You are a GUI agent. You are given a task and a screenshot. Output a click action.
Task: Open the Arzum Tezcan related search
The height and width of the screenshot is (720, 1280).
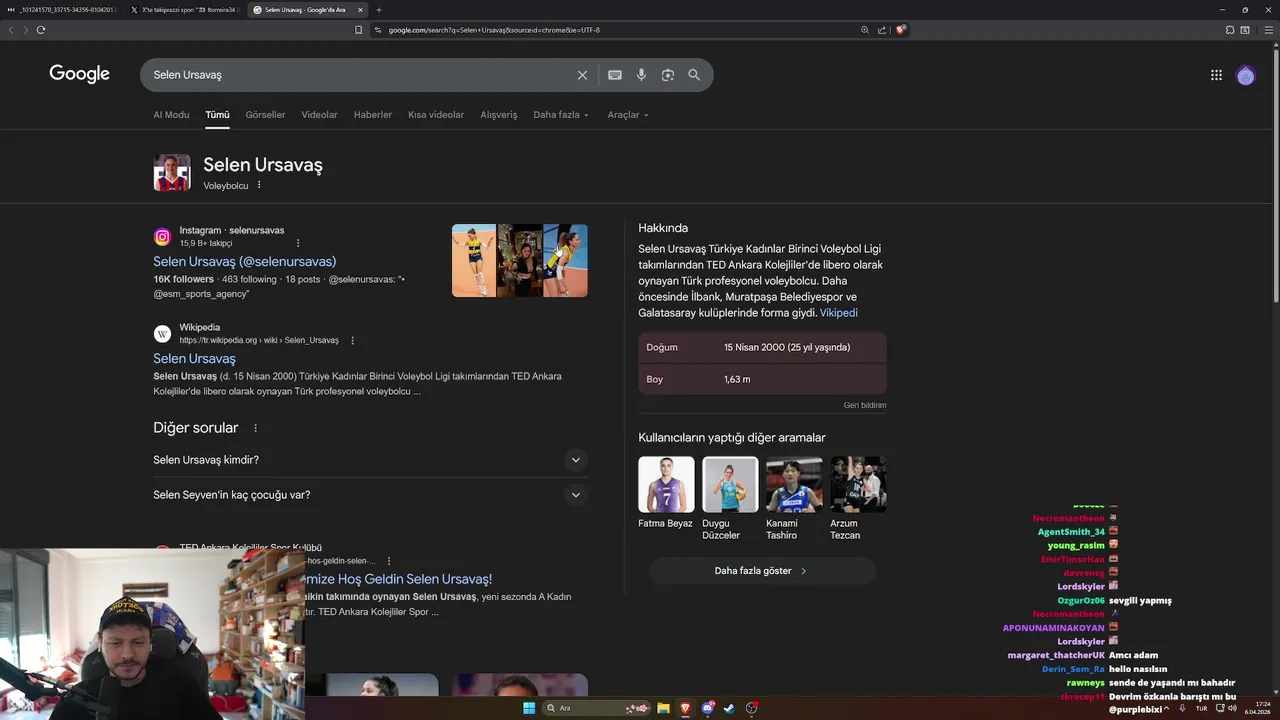858,498
